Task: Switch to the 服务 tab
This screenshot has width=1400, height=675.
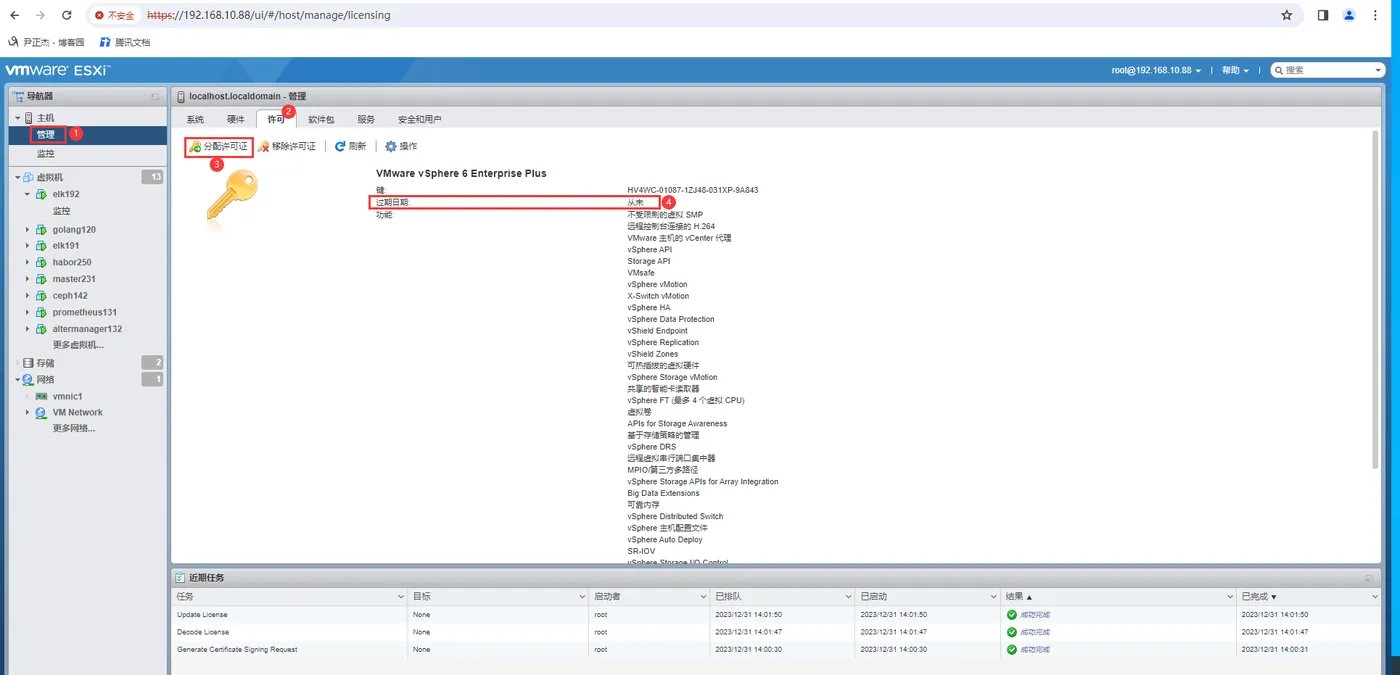Action: [x=366, y=119]
